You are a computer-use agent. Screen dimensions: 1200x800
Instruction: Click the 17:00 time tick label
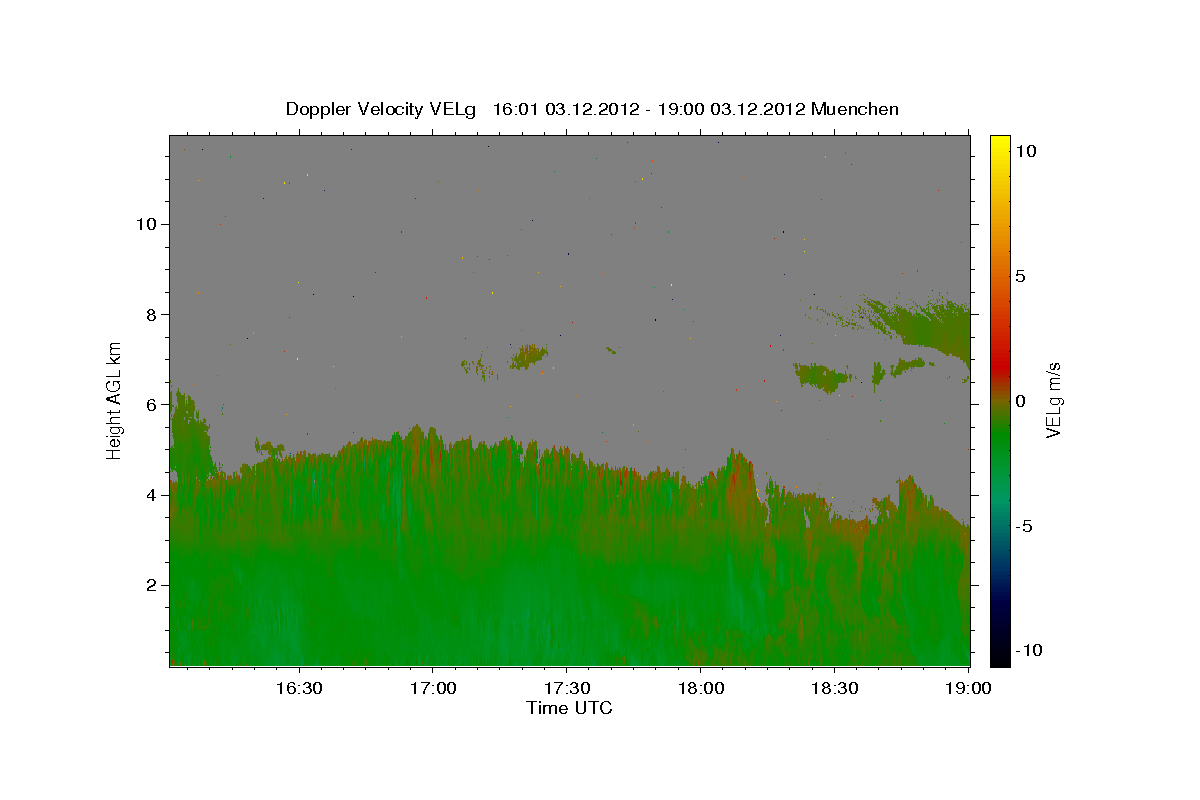[432, 688]
